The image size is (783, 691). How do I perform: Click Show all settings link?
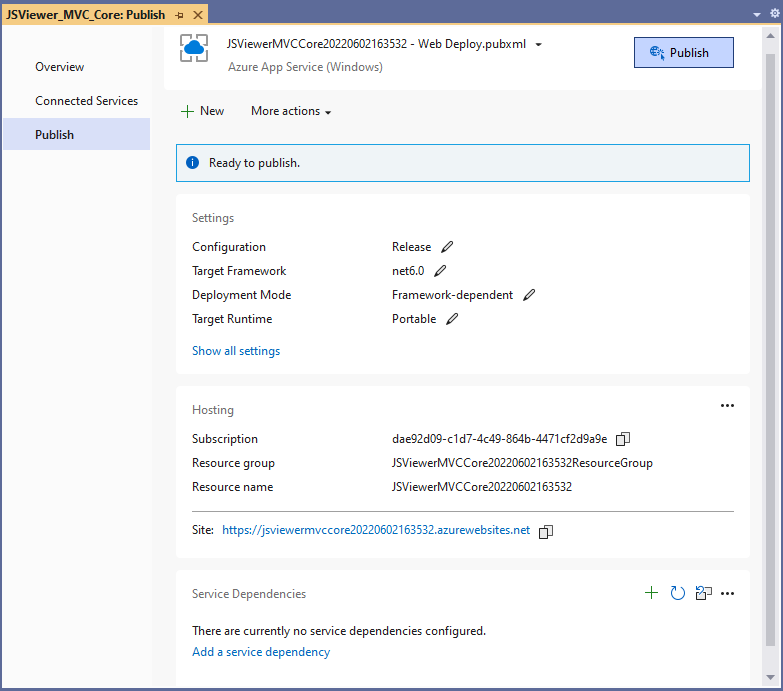pyautogui.click(x=236, y=351)
